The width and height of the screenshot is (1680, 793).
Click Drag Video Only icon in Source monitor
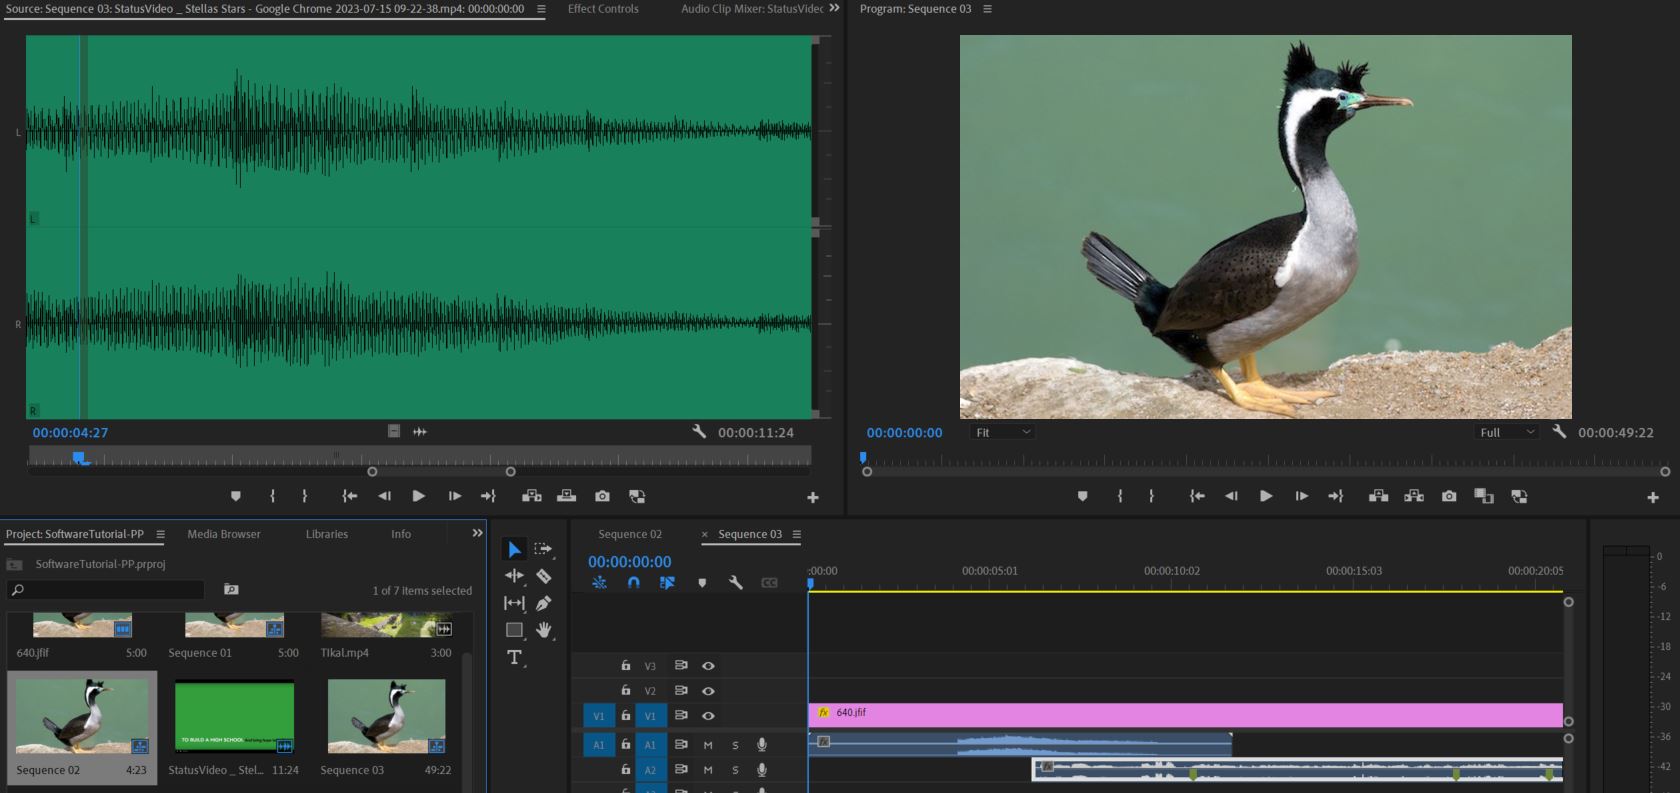point(394,431)
